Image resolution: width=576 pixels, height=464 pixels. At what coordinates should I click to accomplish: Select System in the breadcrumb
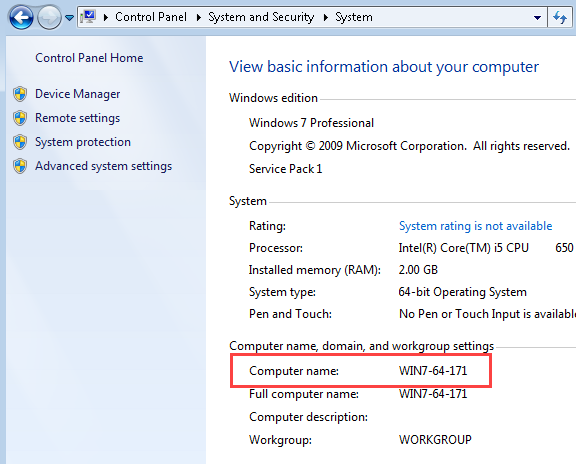pyautogui.click(x=354, y=17)
